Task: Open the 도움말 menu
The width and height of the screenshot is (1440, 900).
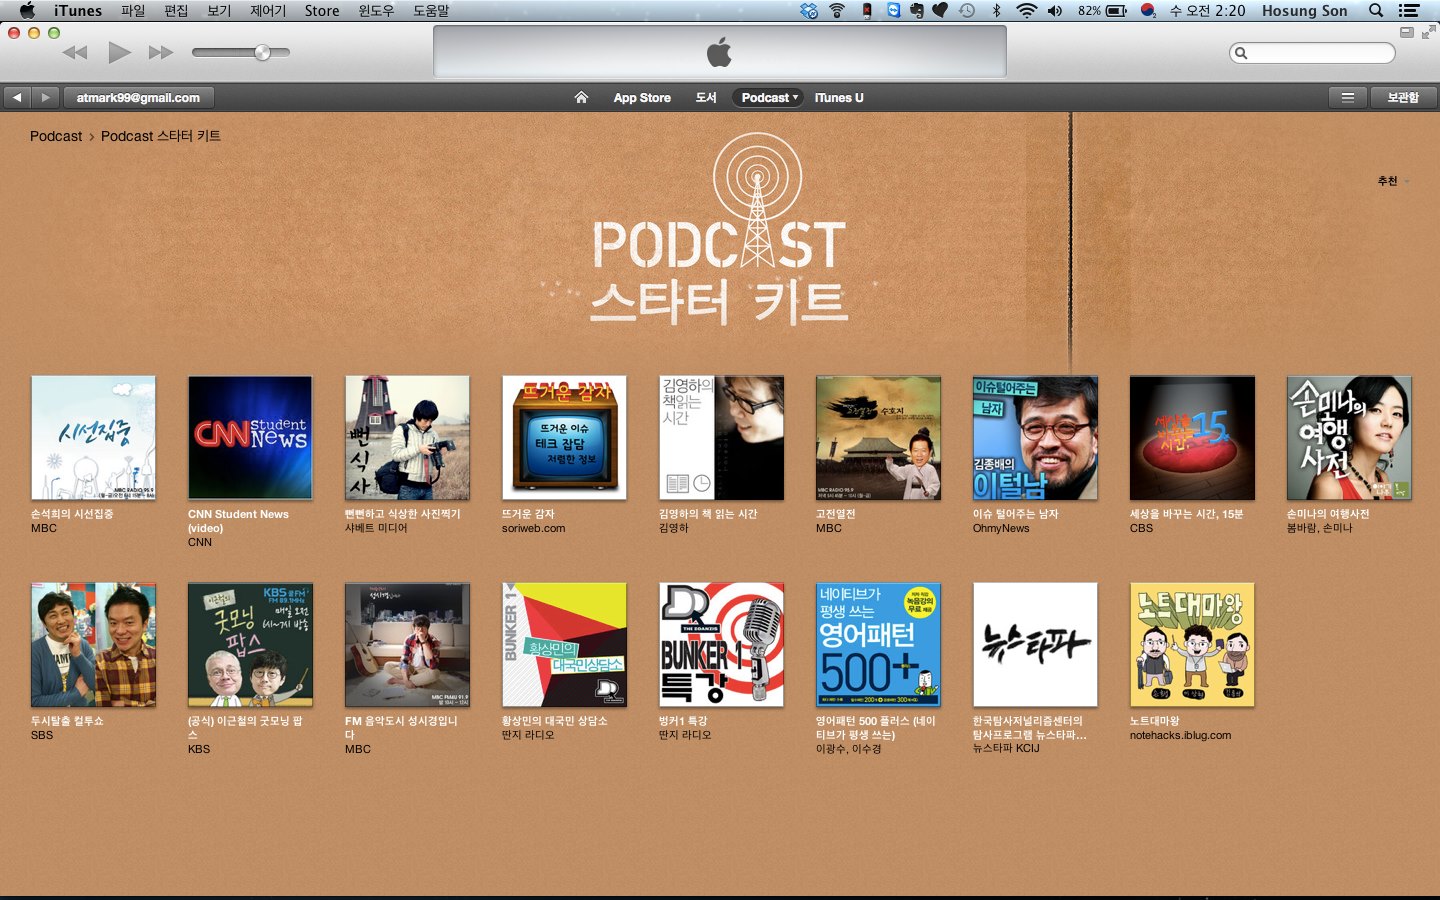Action: pyautogui.click(x=431, y=11)
